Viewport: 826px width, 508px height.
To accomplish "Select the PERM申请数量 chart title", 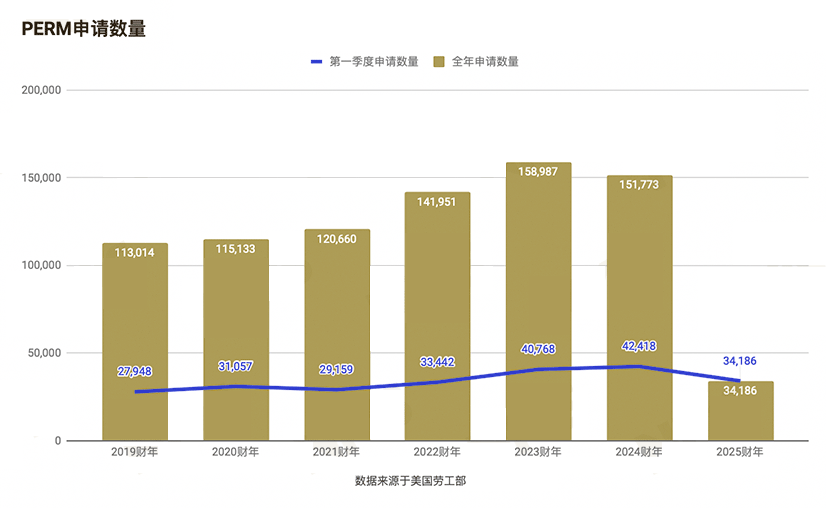I will coord(84,29).
